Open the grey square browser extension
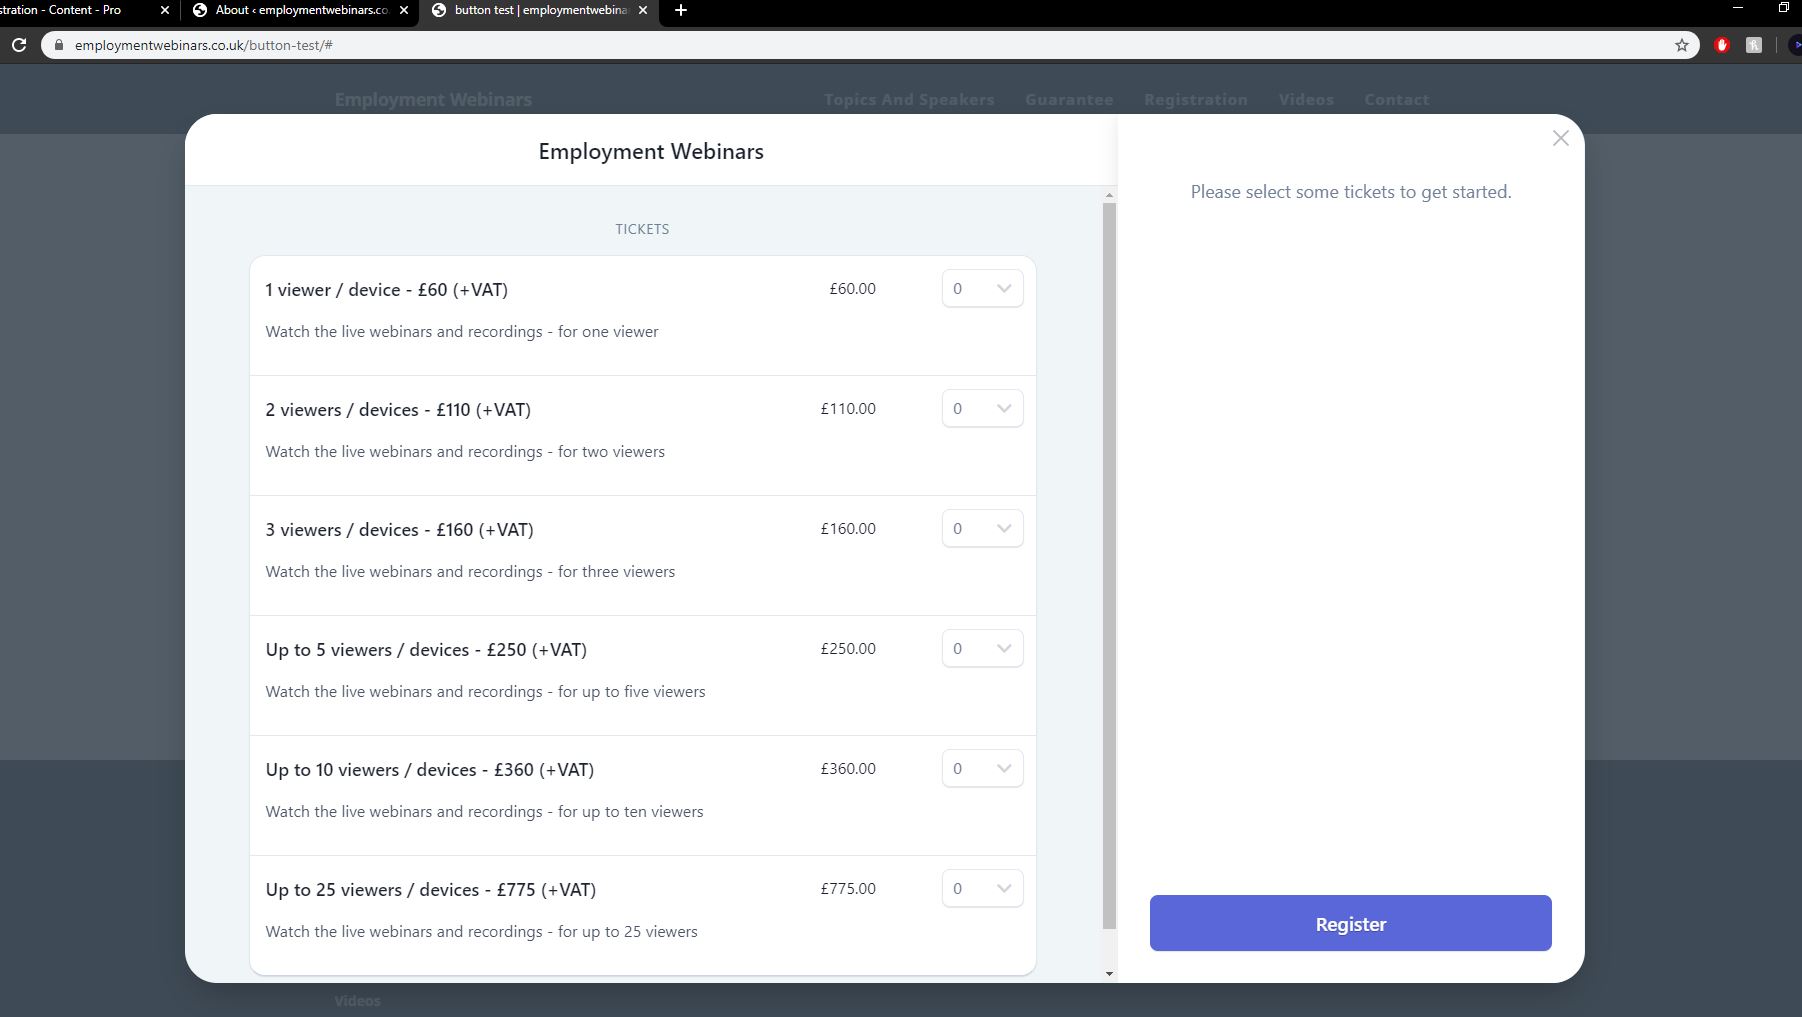The height and width of the screenshot is (1017, 1802). coord(1754,45)
